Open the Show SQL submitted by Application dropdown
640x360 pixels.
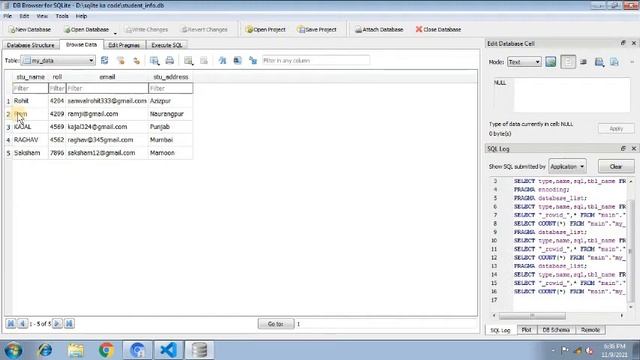pyautogui.click(x=567, y=167)
